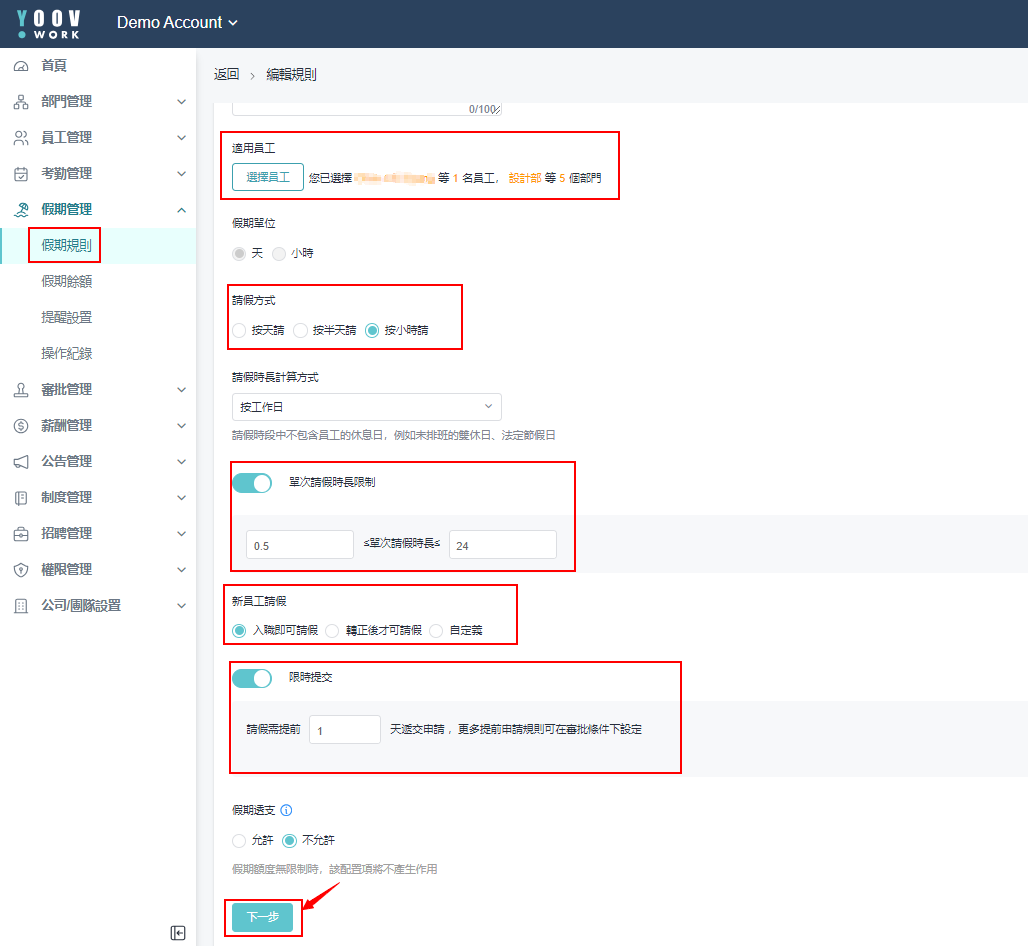Open the 請假時長計算方式 dropdown
Viewport: 1028px width, 946px height.
tap(365, 407)
